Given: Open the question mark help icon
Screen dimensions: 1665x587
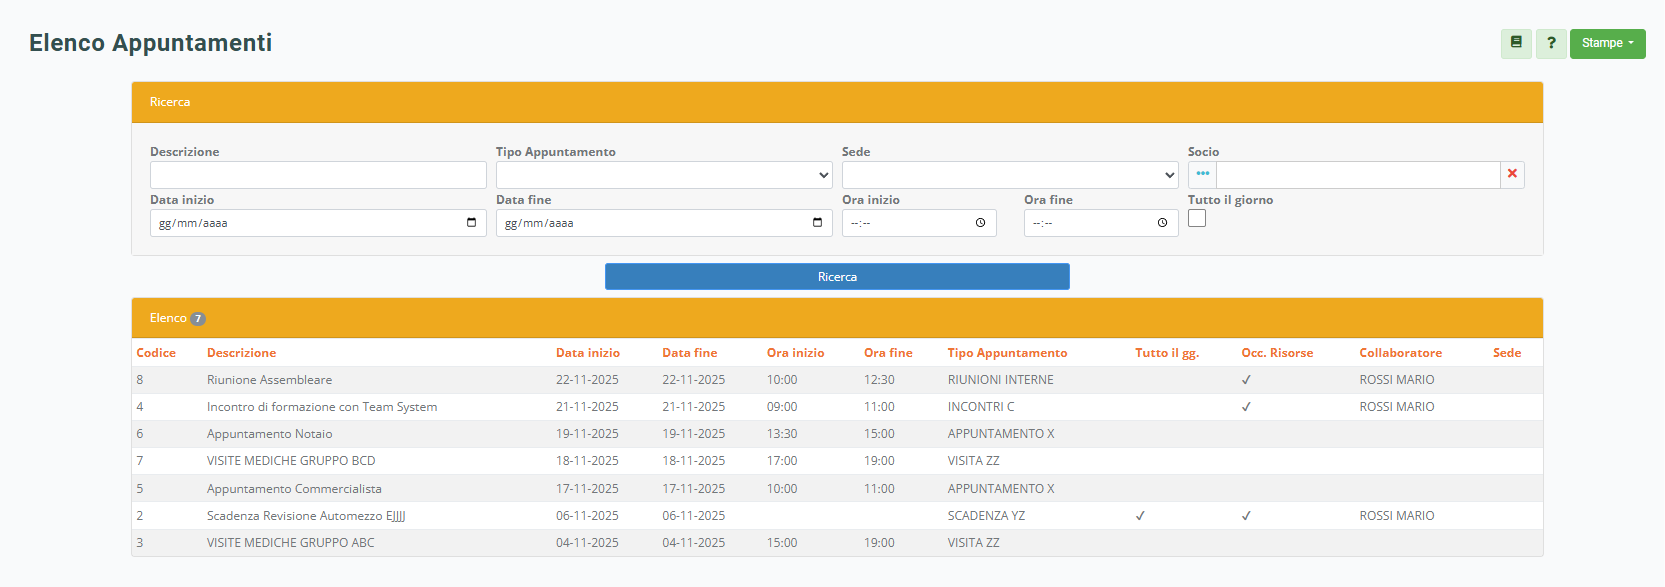Looking at the screenshot, I should (1551, 43).
